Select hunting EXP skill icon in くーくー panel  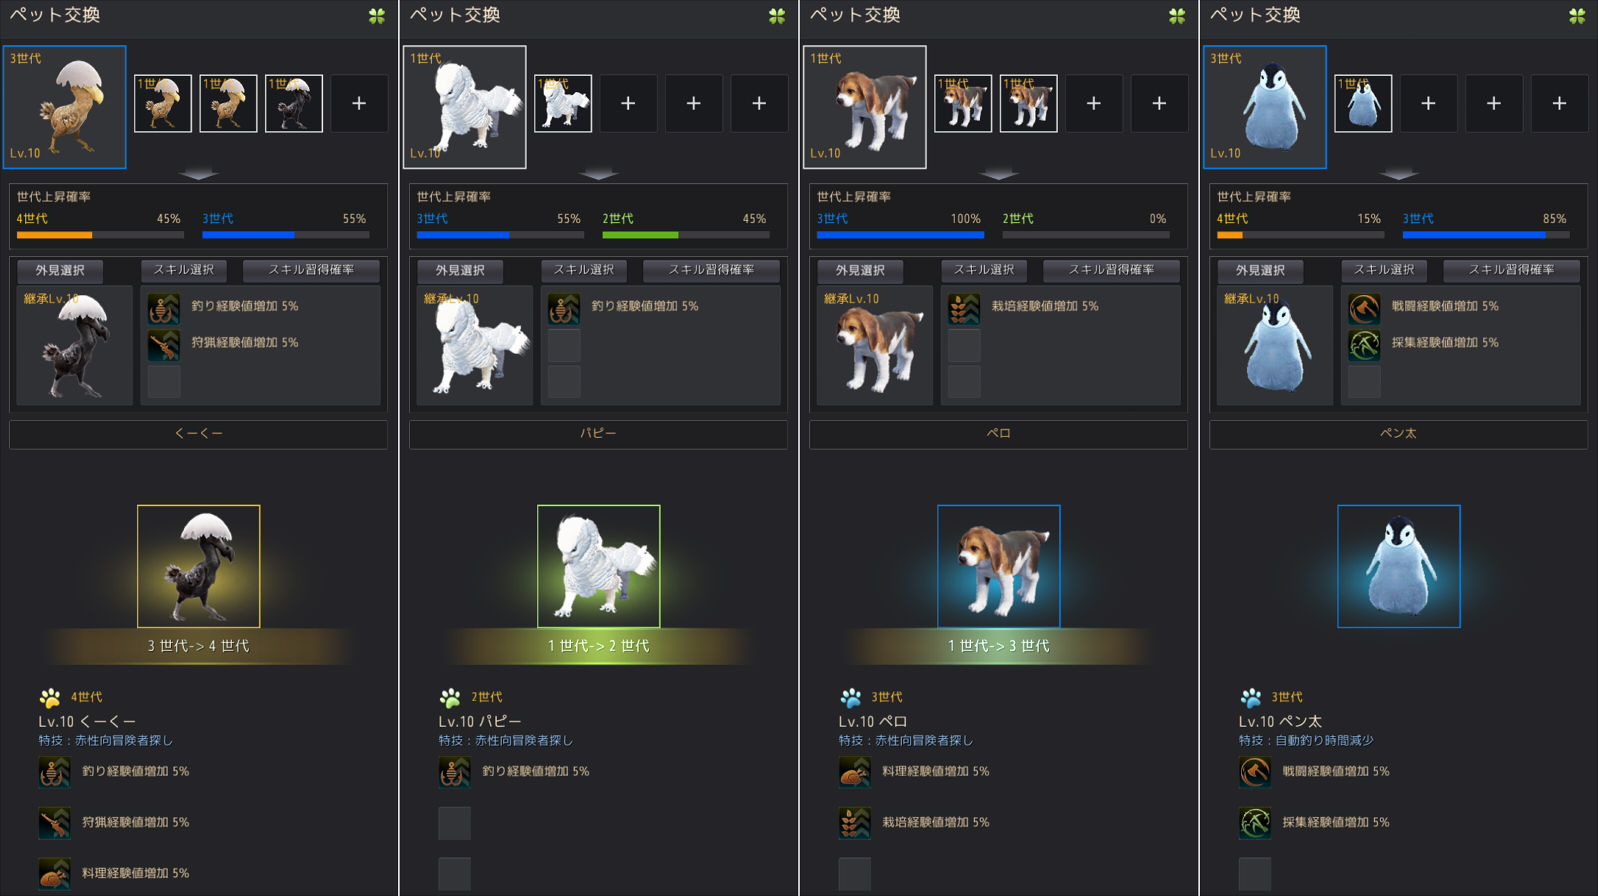164,345
